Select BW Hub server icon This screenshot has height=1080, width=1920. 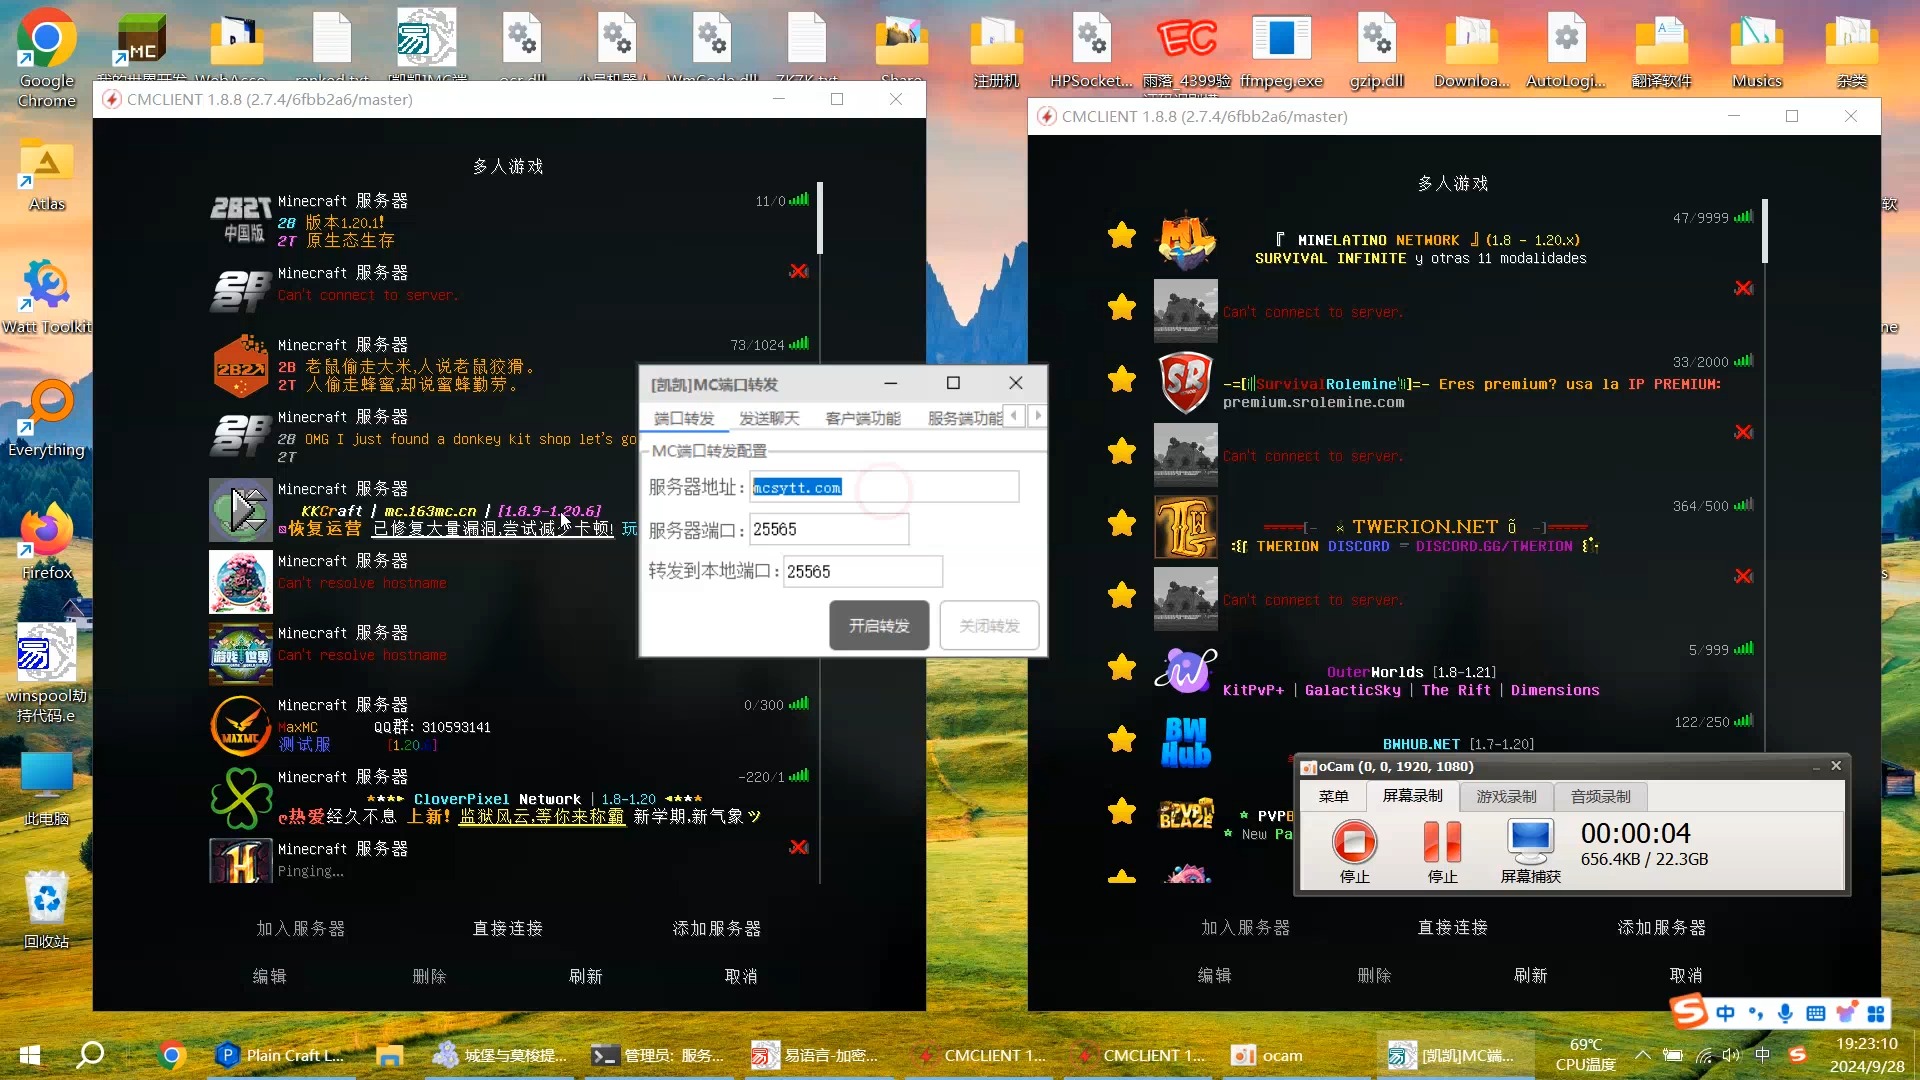pyautogui.click(x=1186, y=743)
